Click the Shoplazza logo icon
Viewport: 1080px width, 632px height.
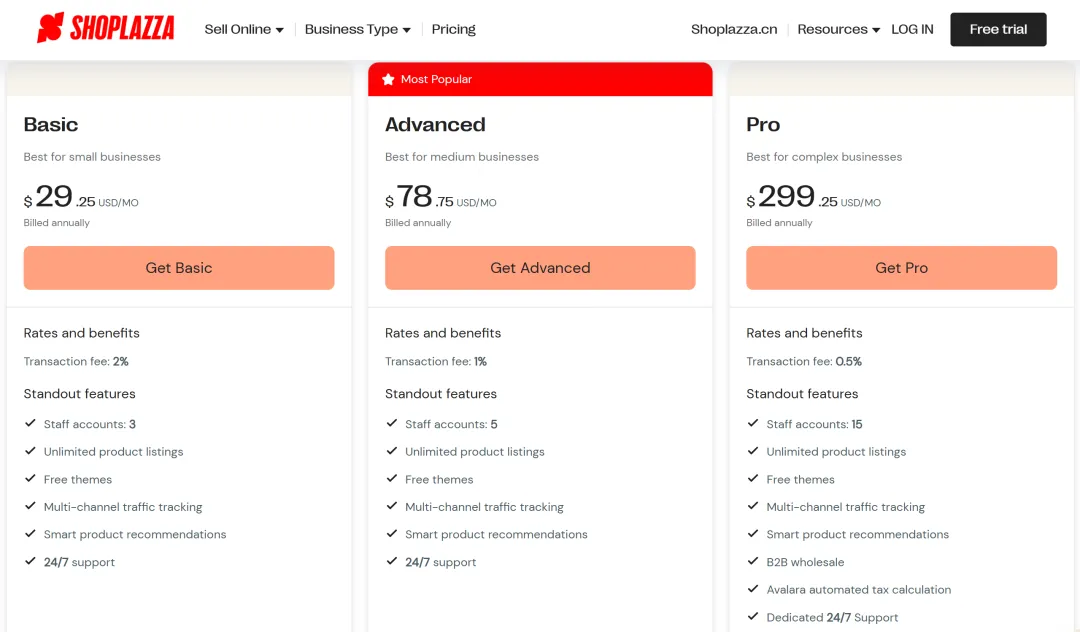(50, 28)
